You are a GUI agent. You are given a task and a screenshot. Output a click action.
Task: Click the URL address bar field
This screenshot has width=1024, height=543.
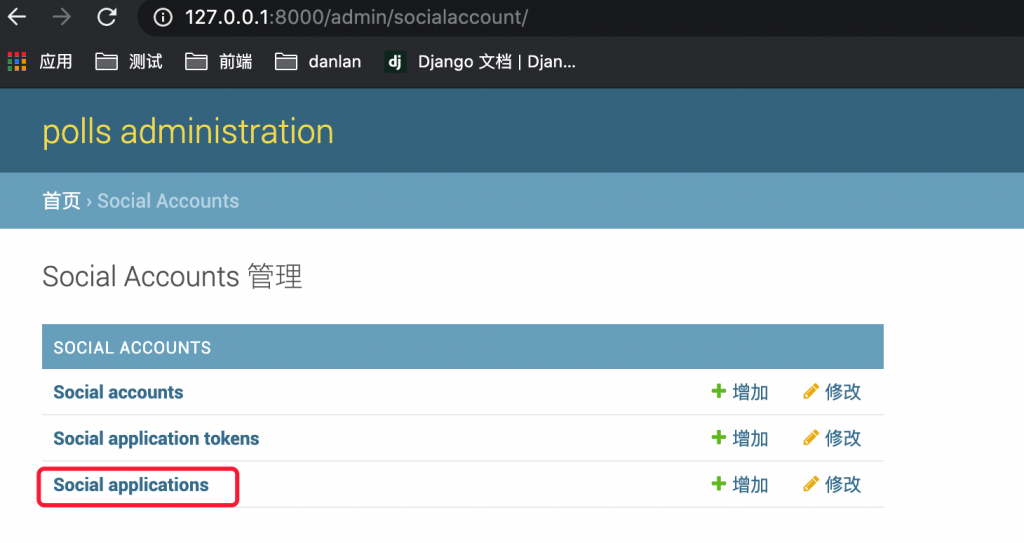click(500, 18)
